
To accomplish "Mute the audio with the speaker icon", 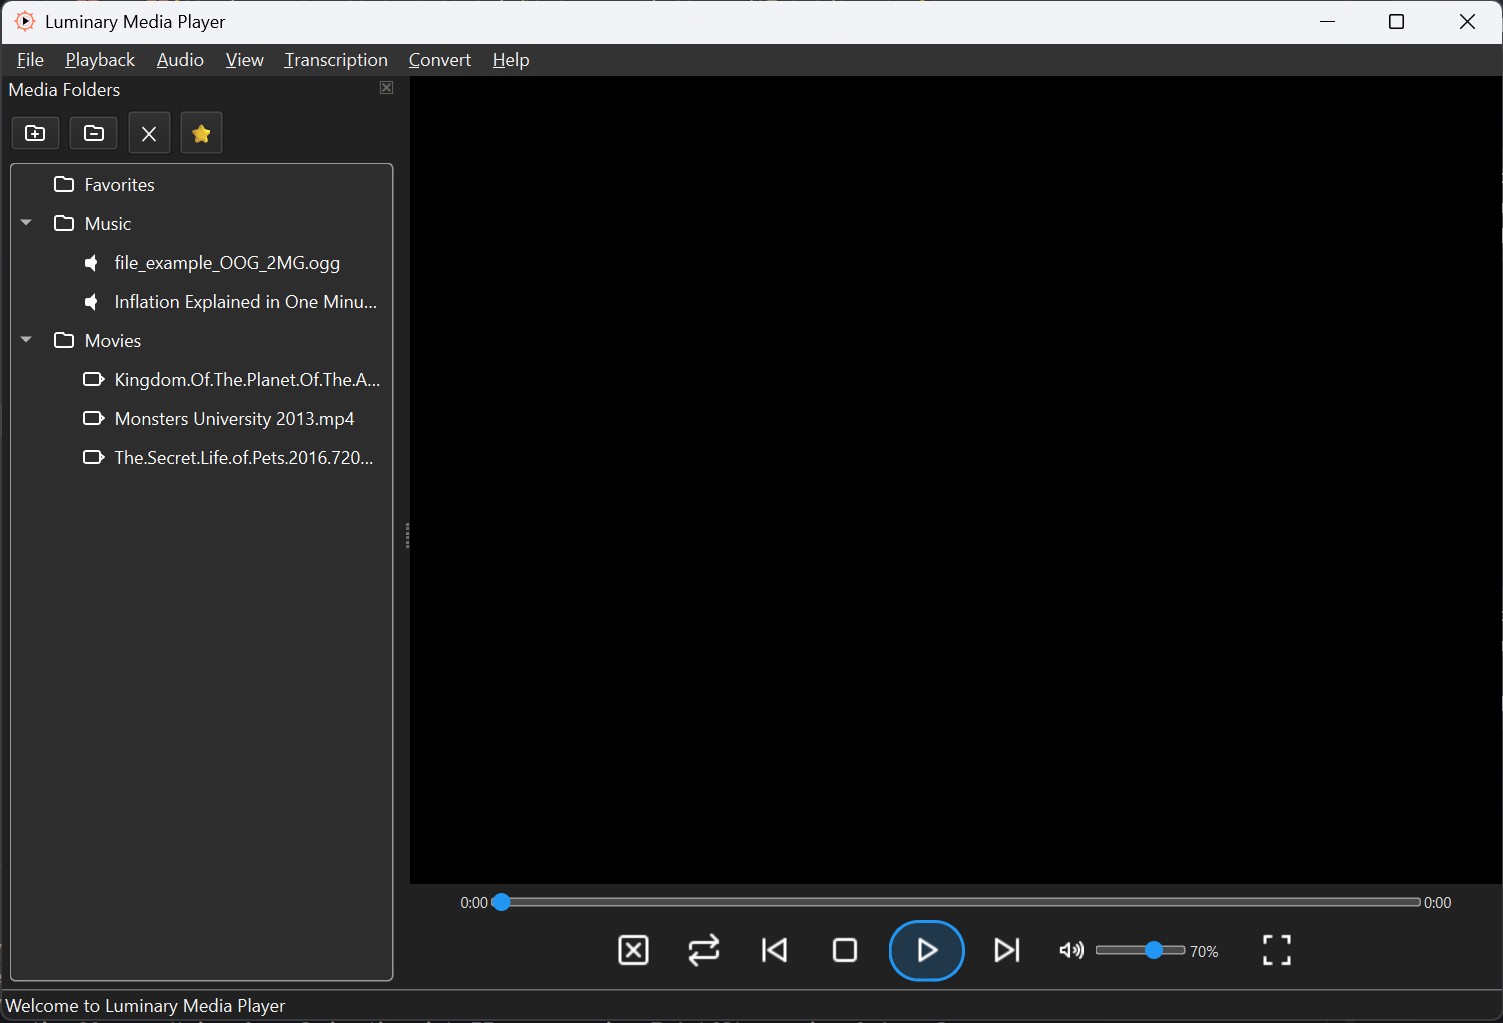I will coord(1071,950).
